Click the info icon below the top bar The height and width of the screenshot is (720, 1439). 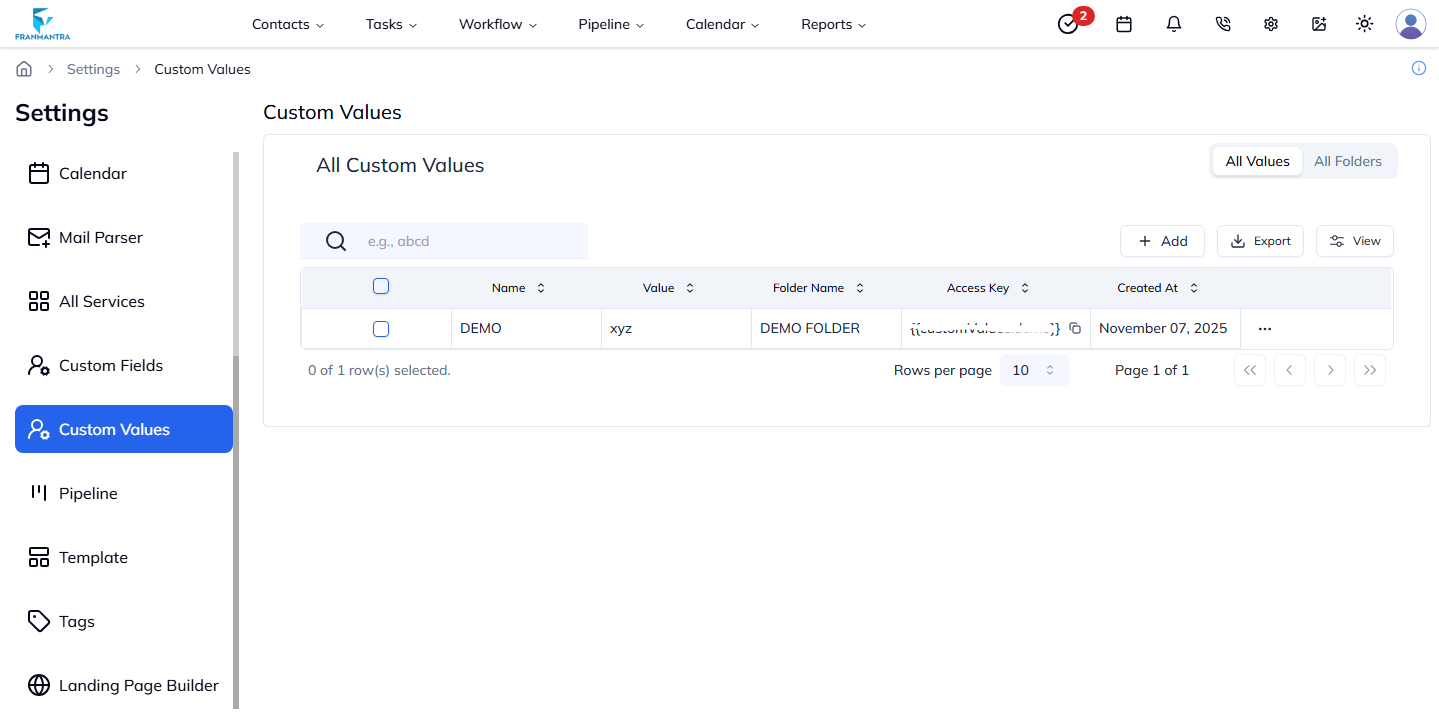(x=1418, y=68)
